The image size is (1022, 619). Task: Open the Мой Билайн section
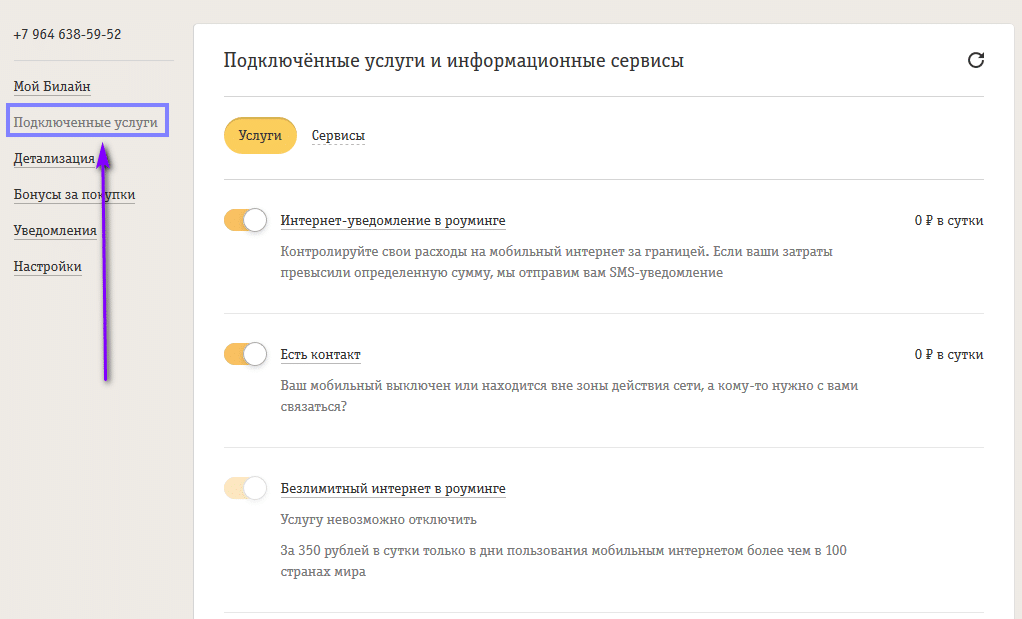click(52, 87)
